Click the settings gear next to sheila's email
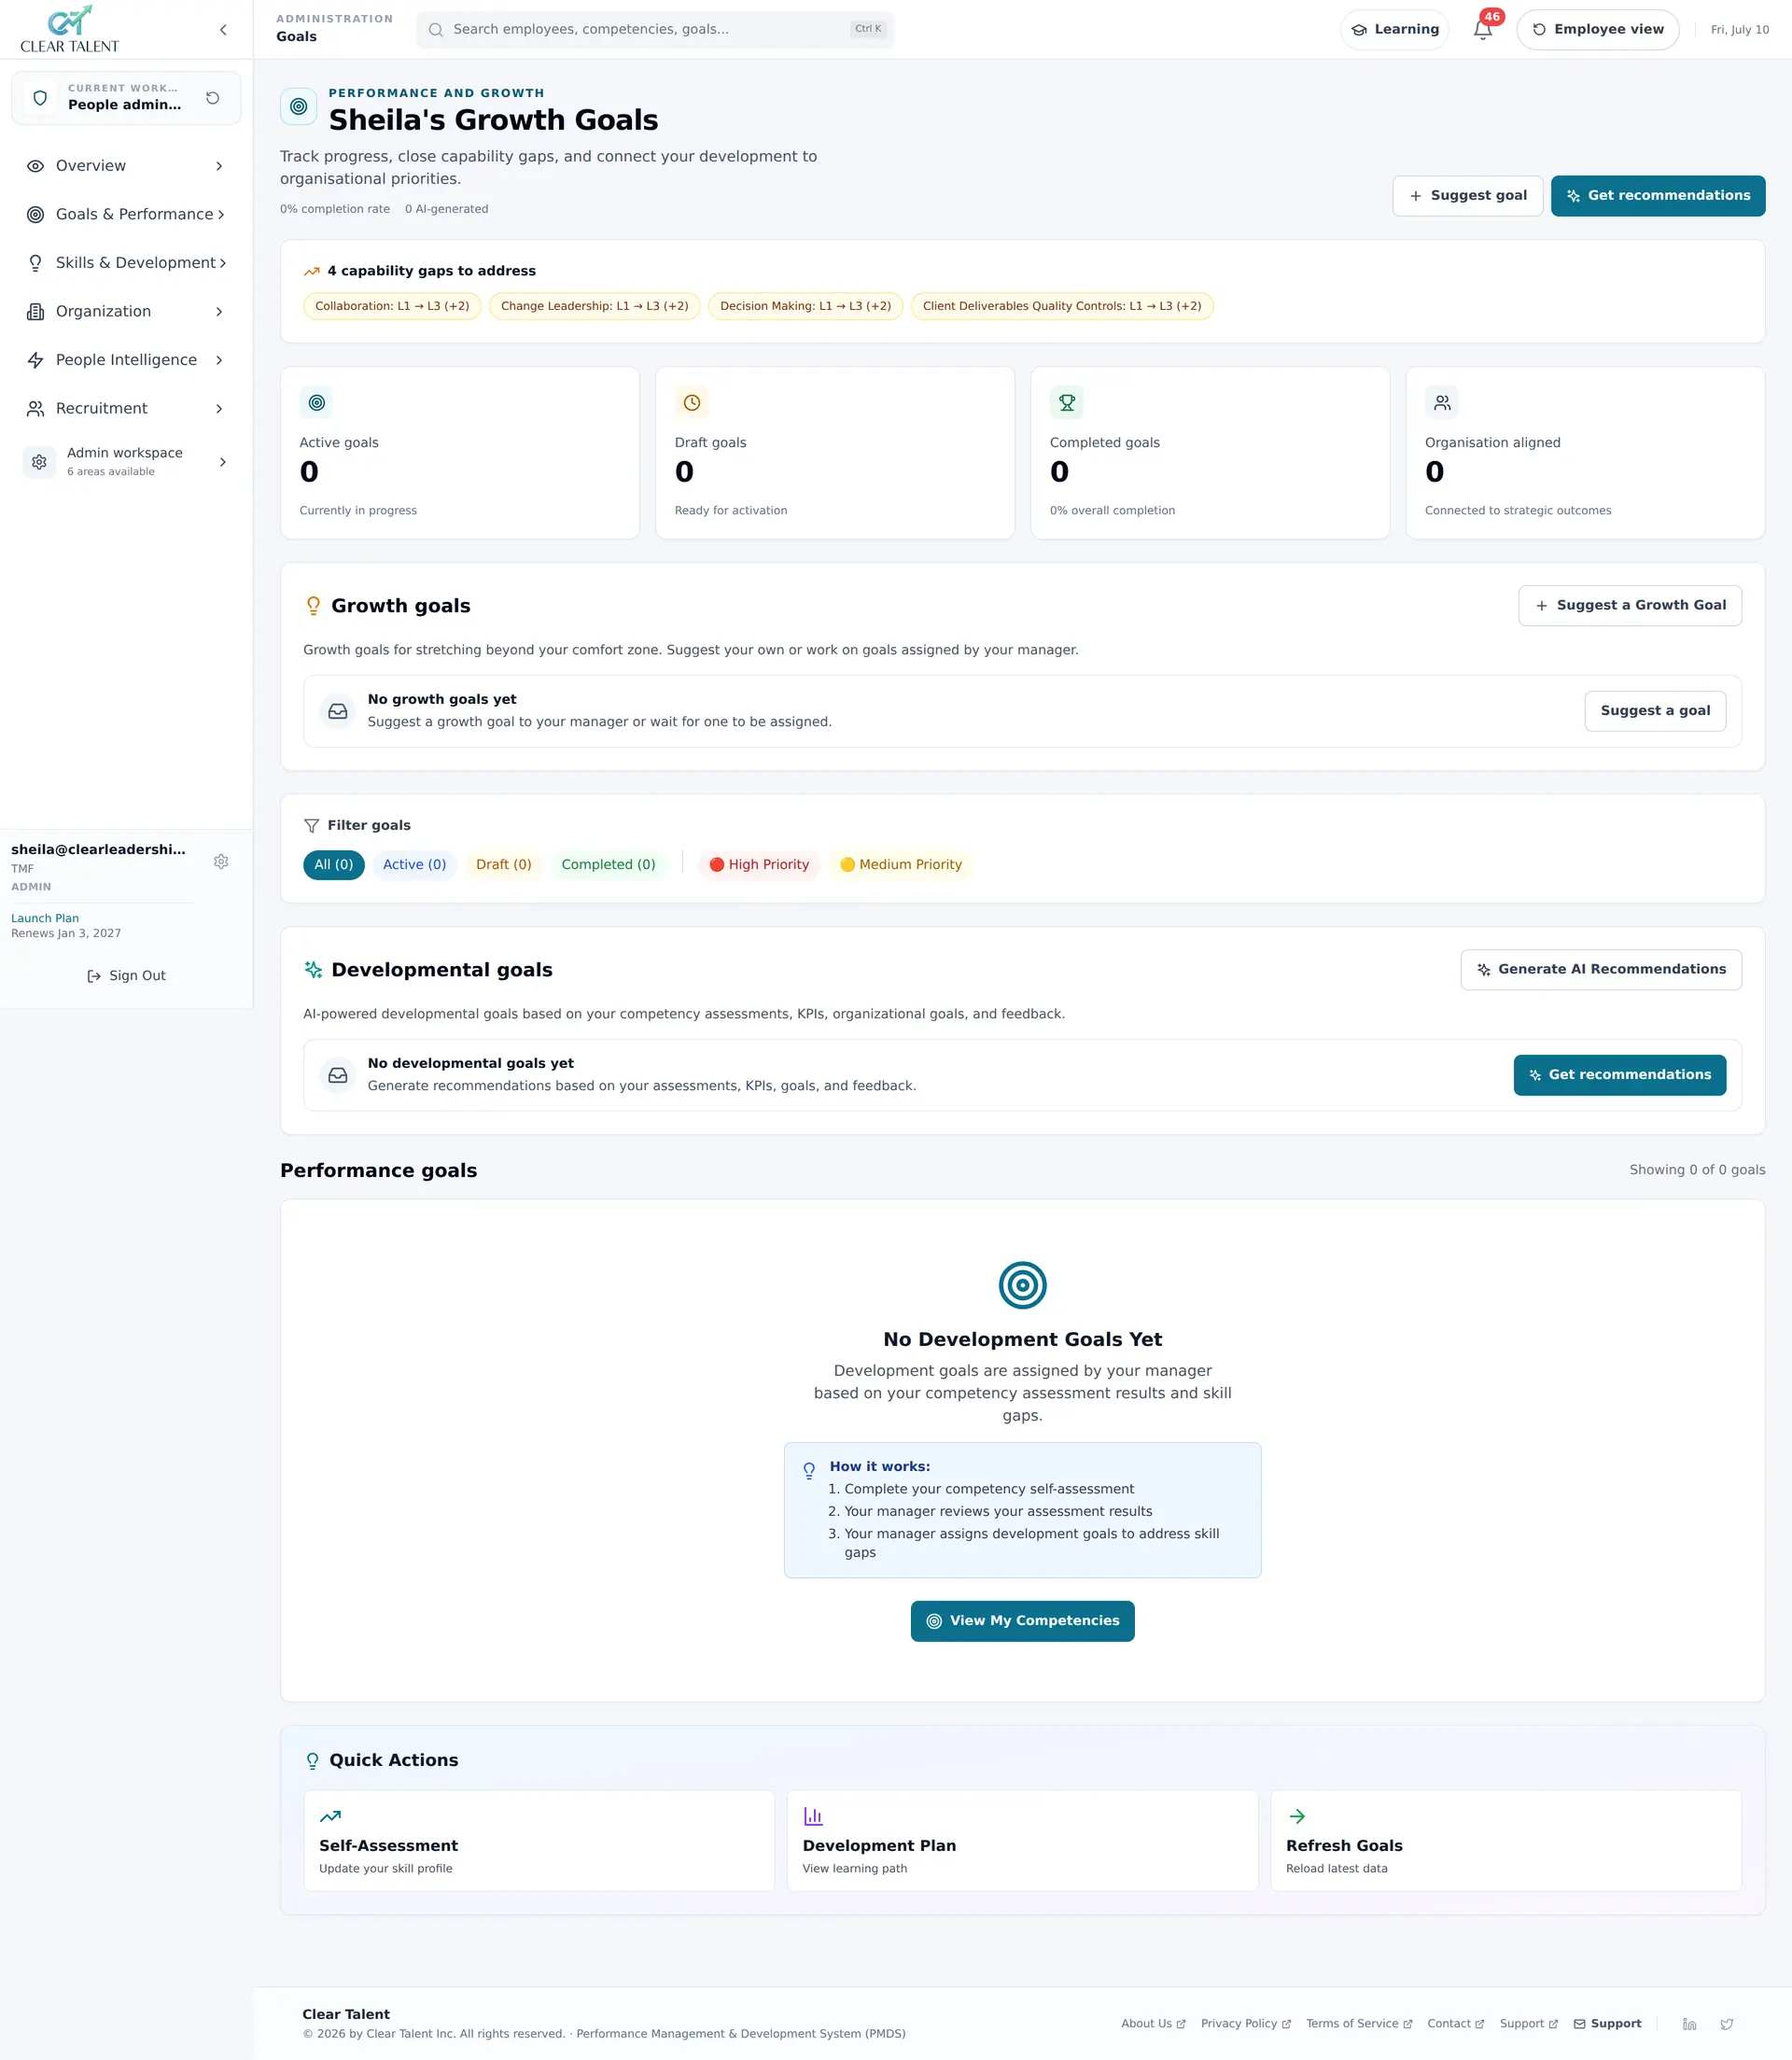 pyautogui.click(x=221, y=861)
